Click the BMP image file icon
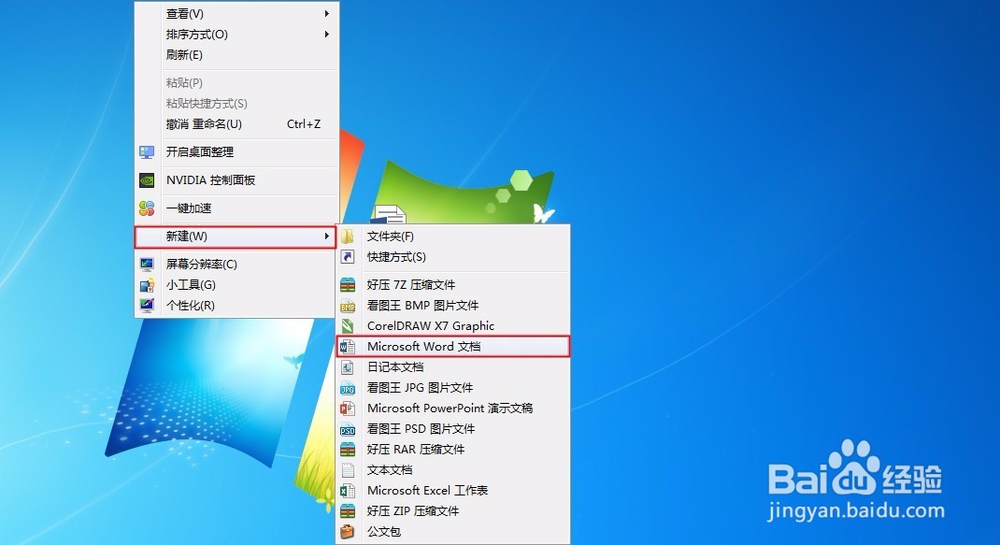Viewport: 1000px width, 545px height. point(347,306)
